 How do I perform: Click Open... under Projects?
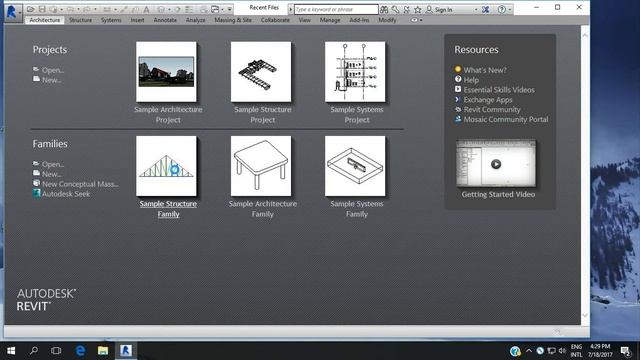[53, 70]
